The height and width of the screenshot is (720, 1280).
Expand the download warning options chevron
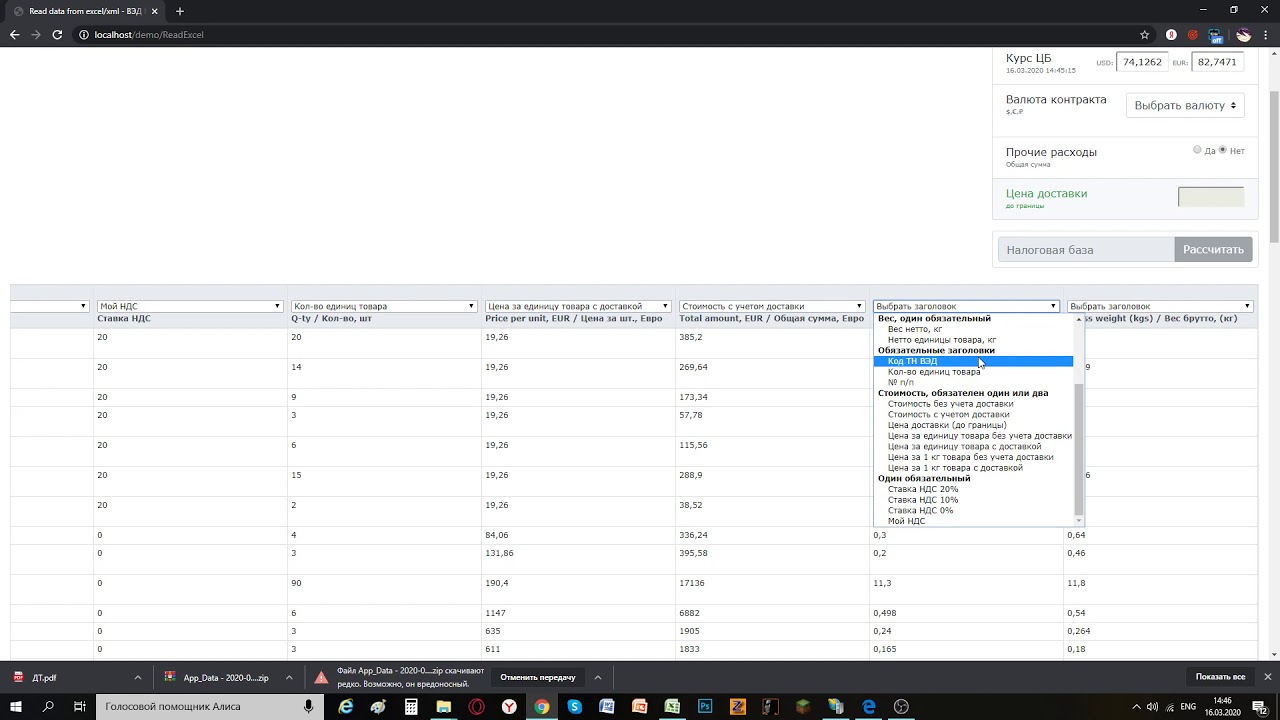598,677
